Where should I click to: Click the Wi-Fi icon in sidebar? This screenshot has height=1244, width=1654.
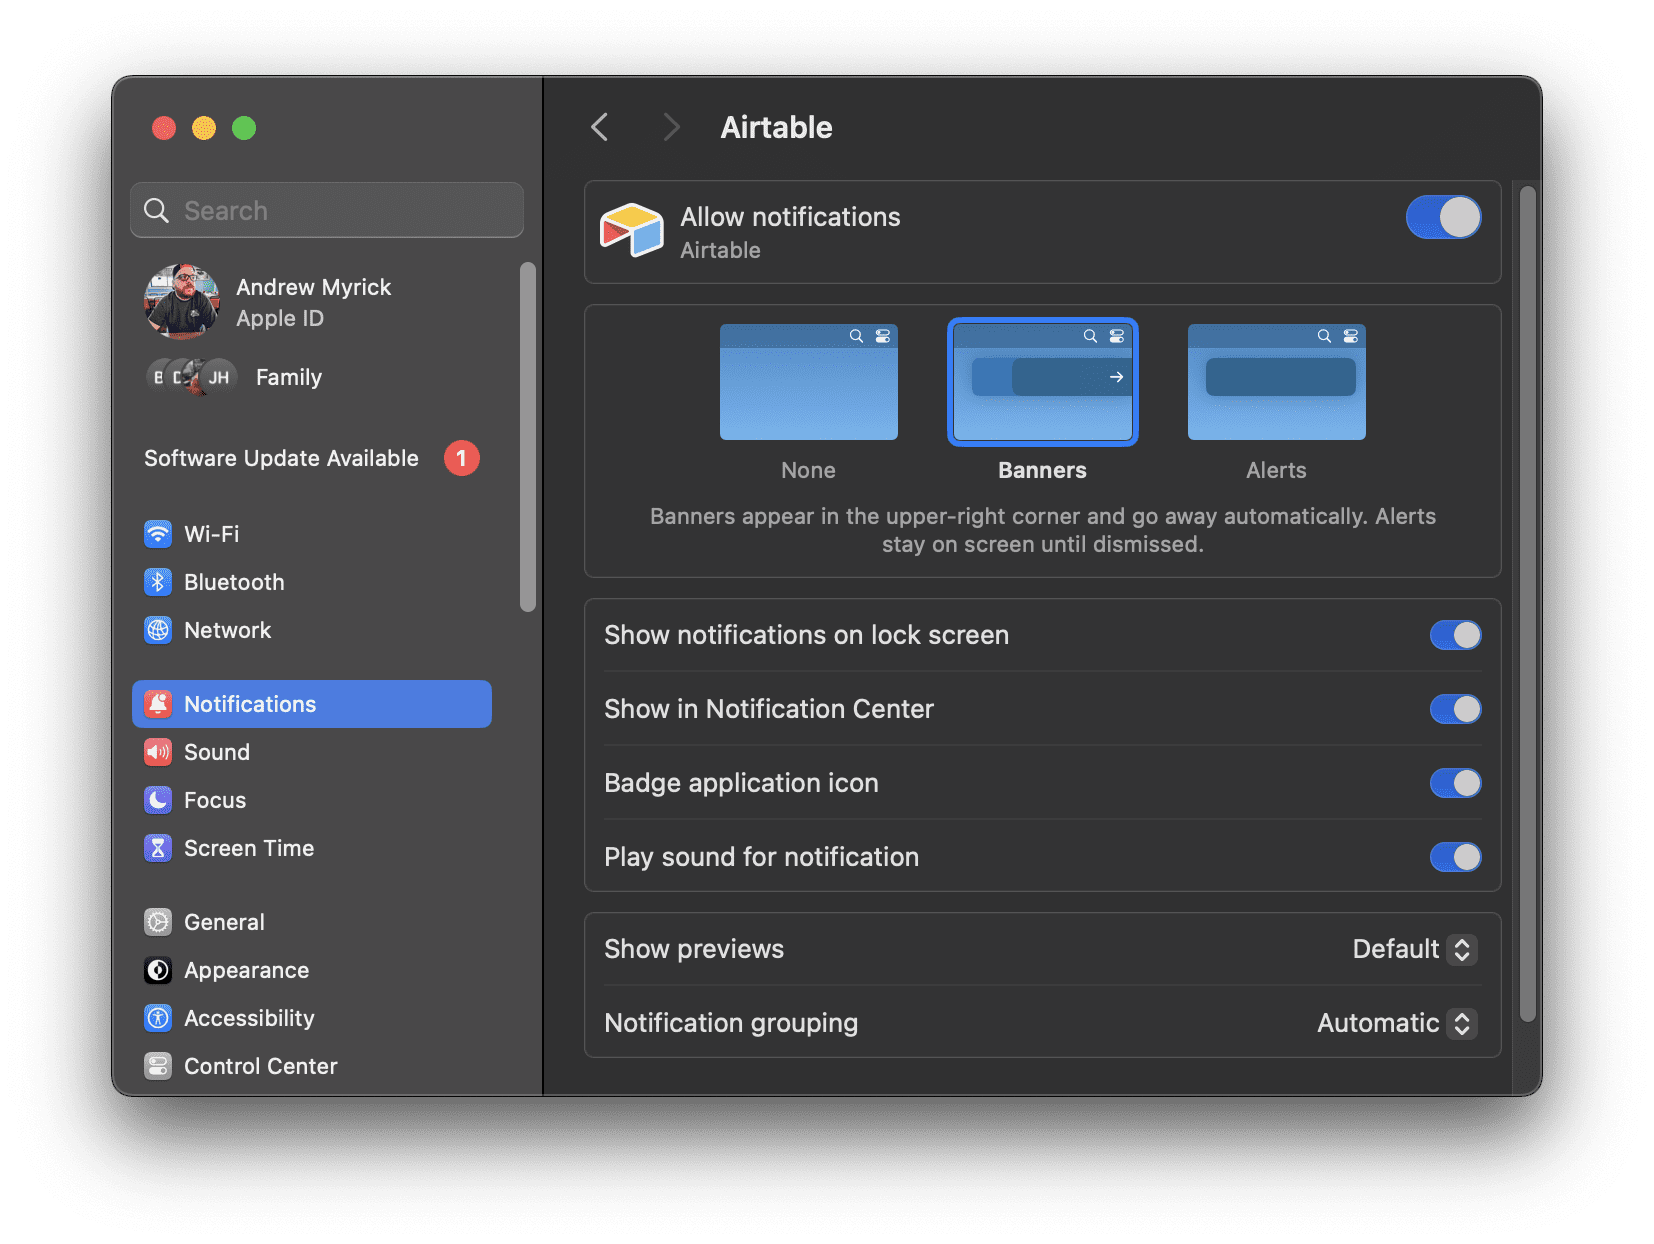[x=158, y=534]
